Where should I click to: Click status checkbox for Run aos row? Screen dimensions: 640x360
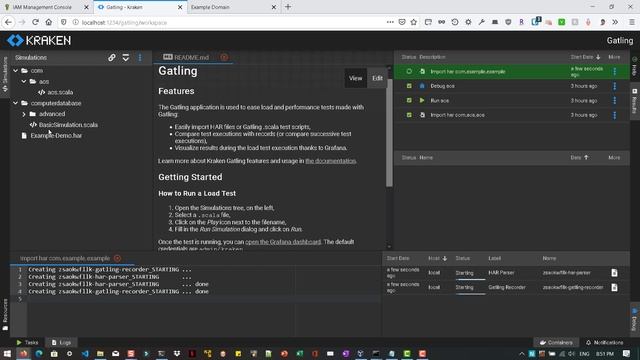(x=409, y=100)
